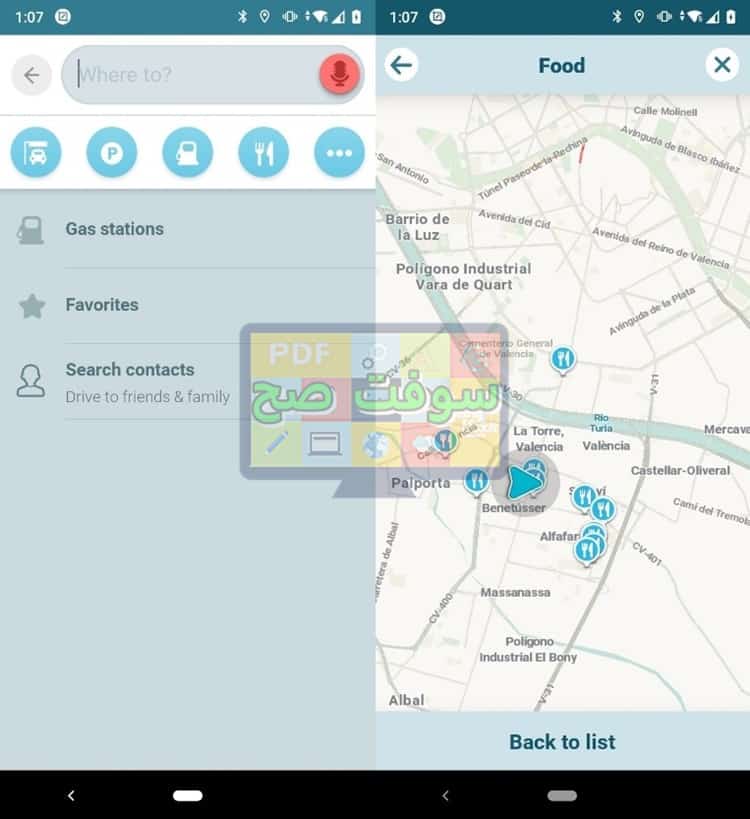750x819 pixels.
Task: Tap the 'Food' screen title
Action: [561, 66]
